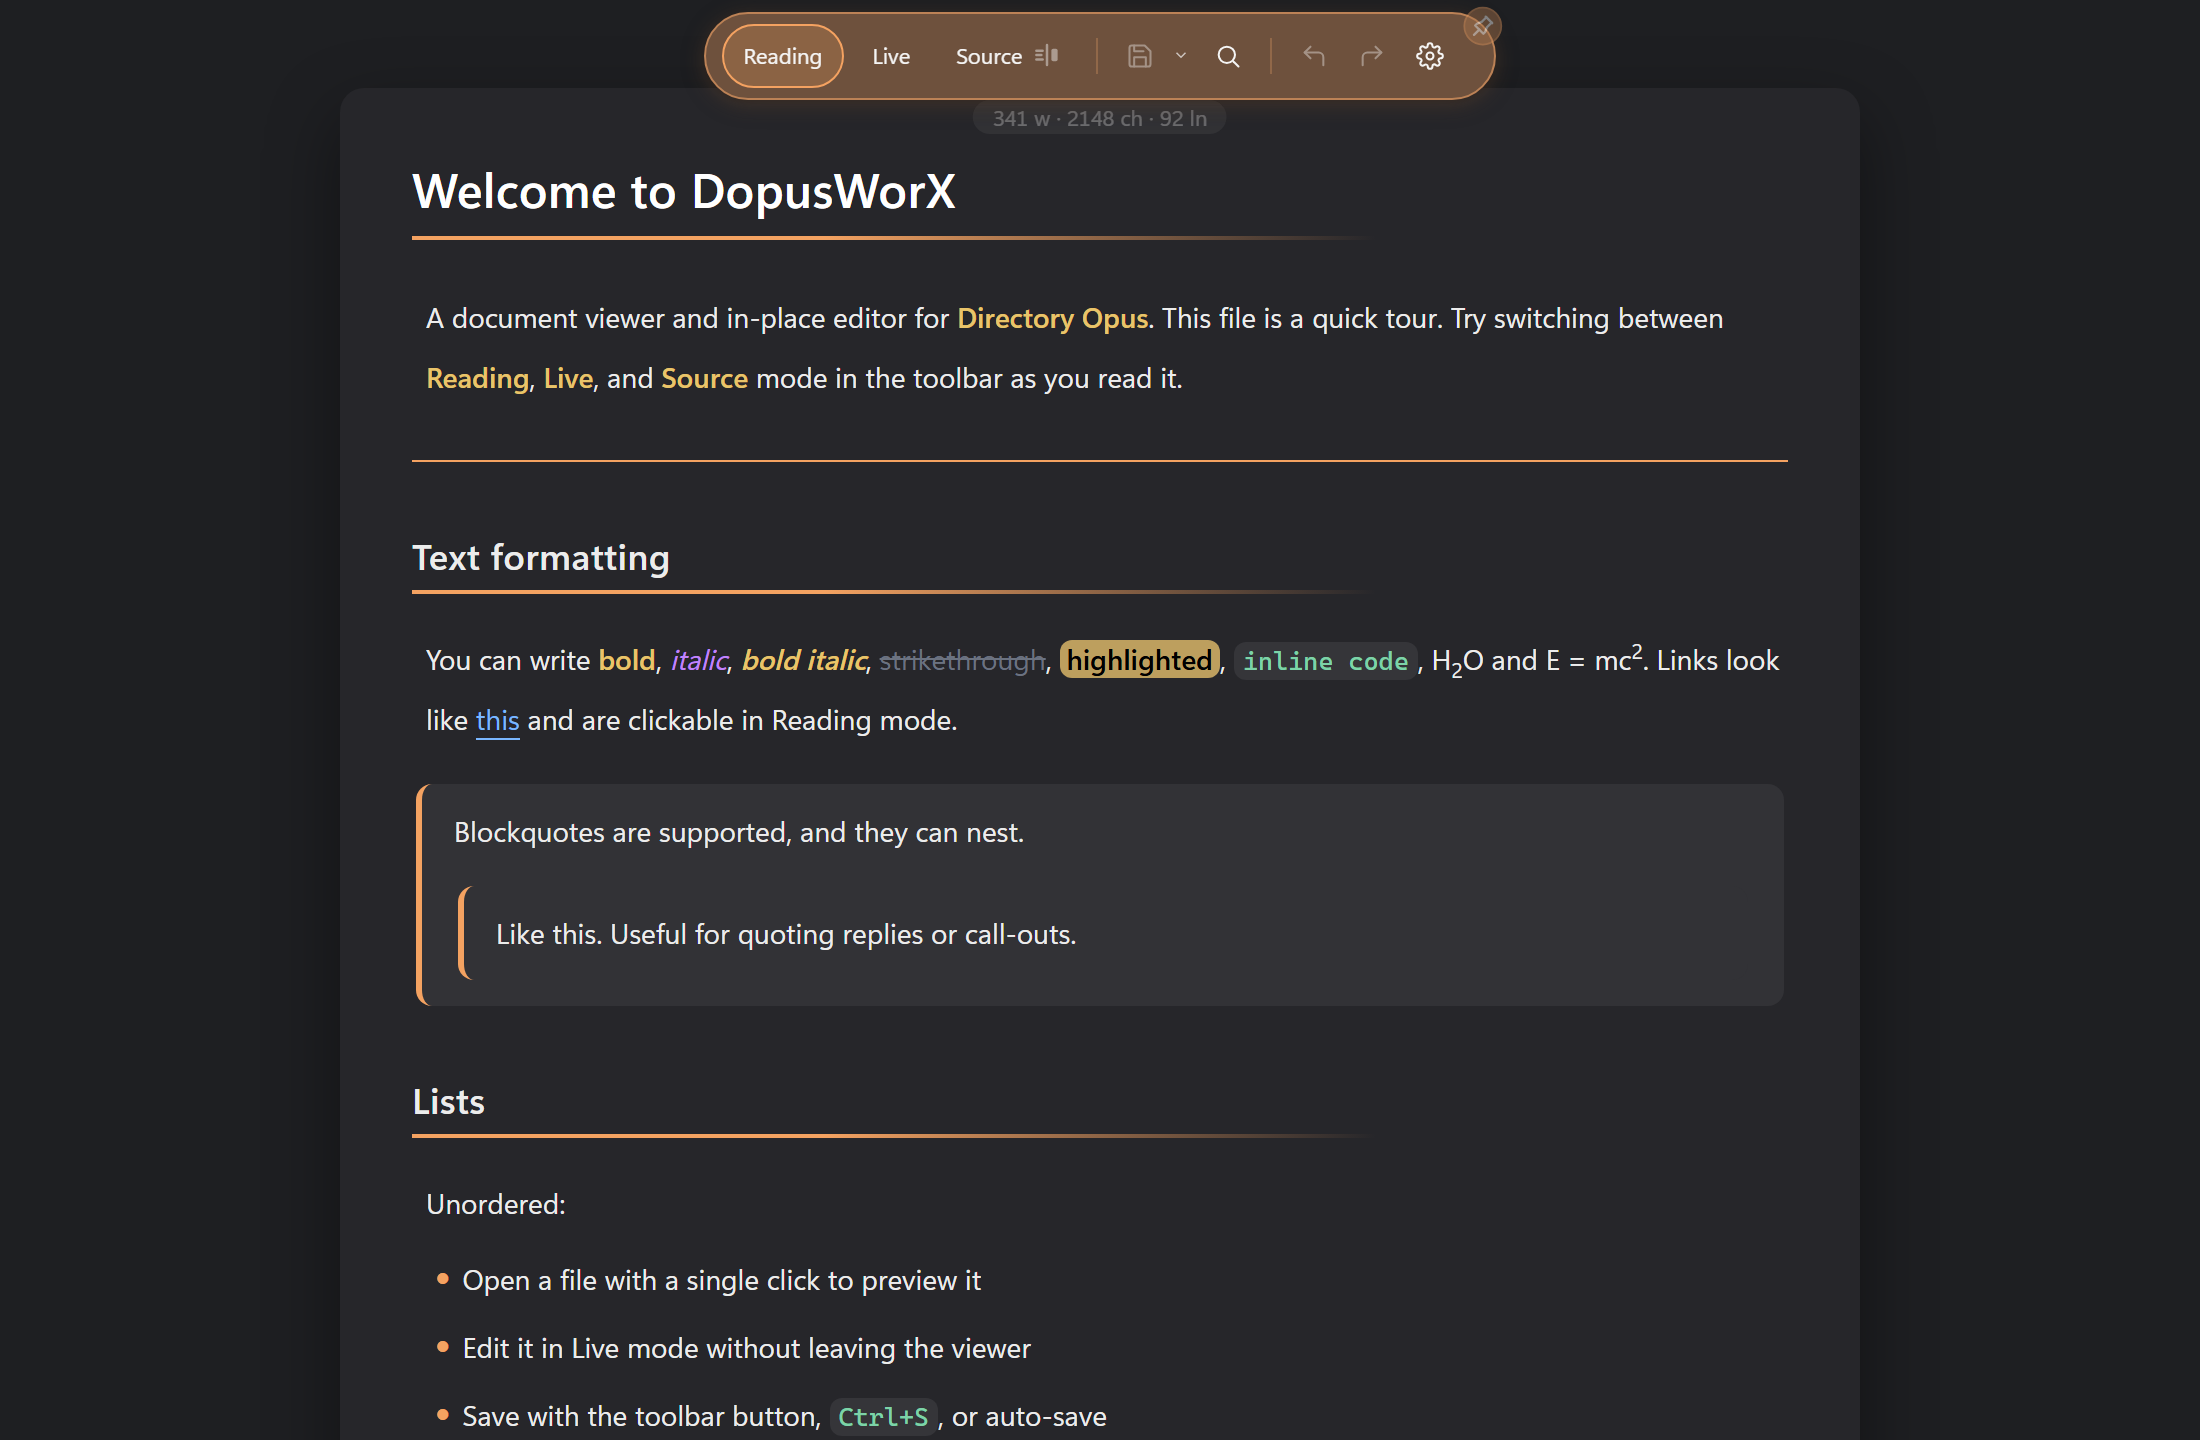Undo the last change

point(1314,56)
